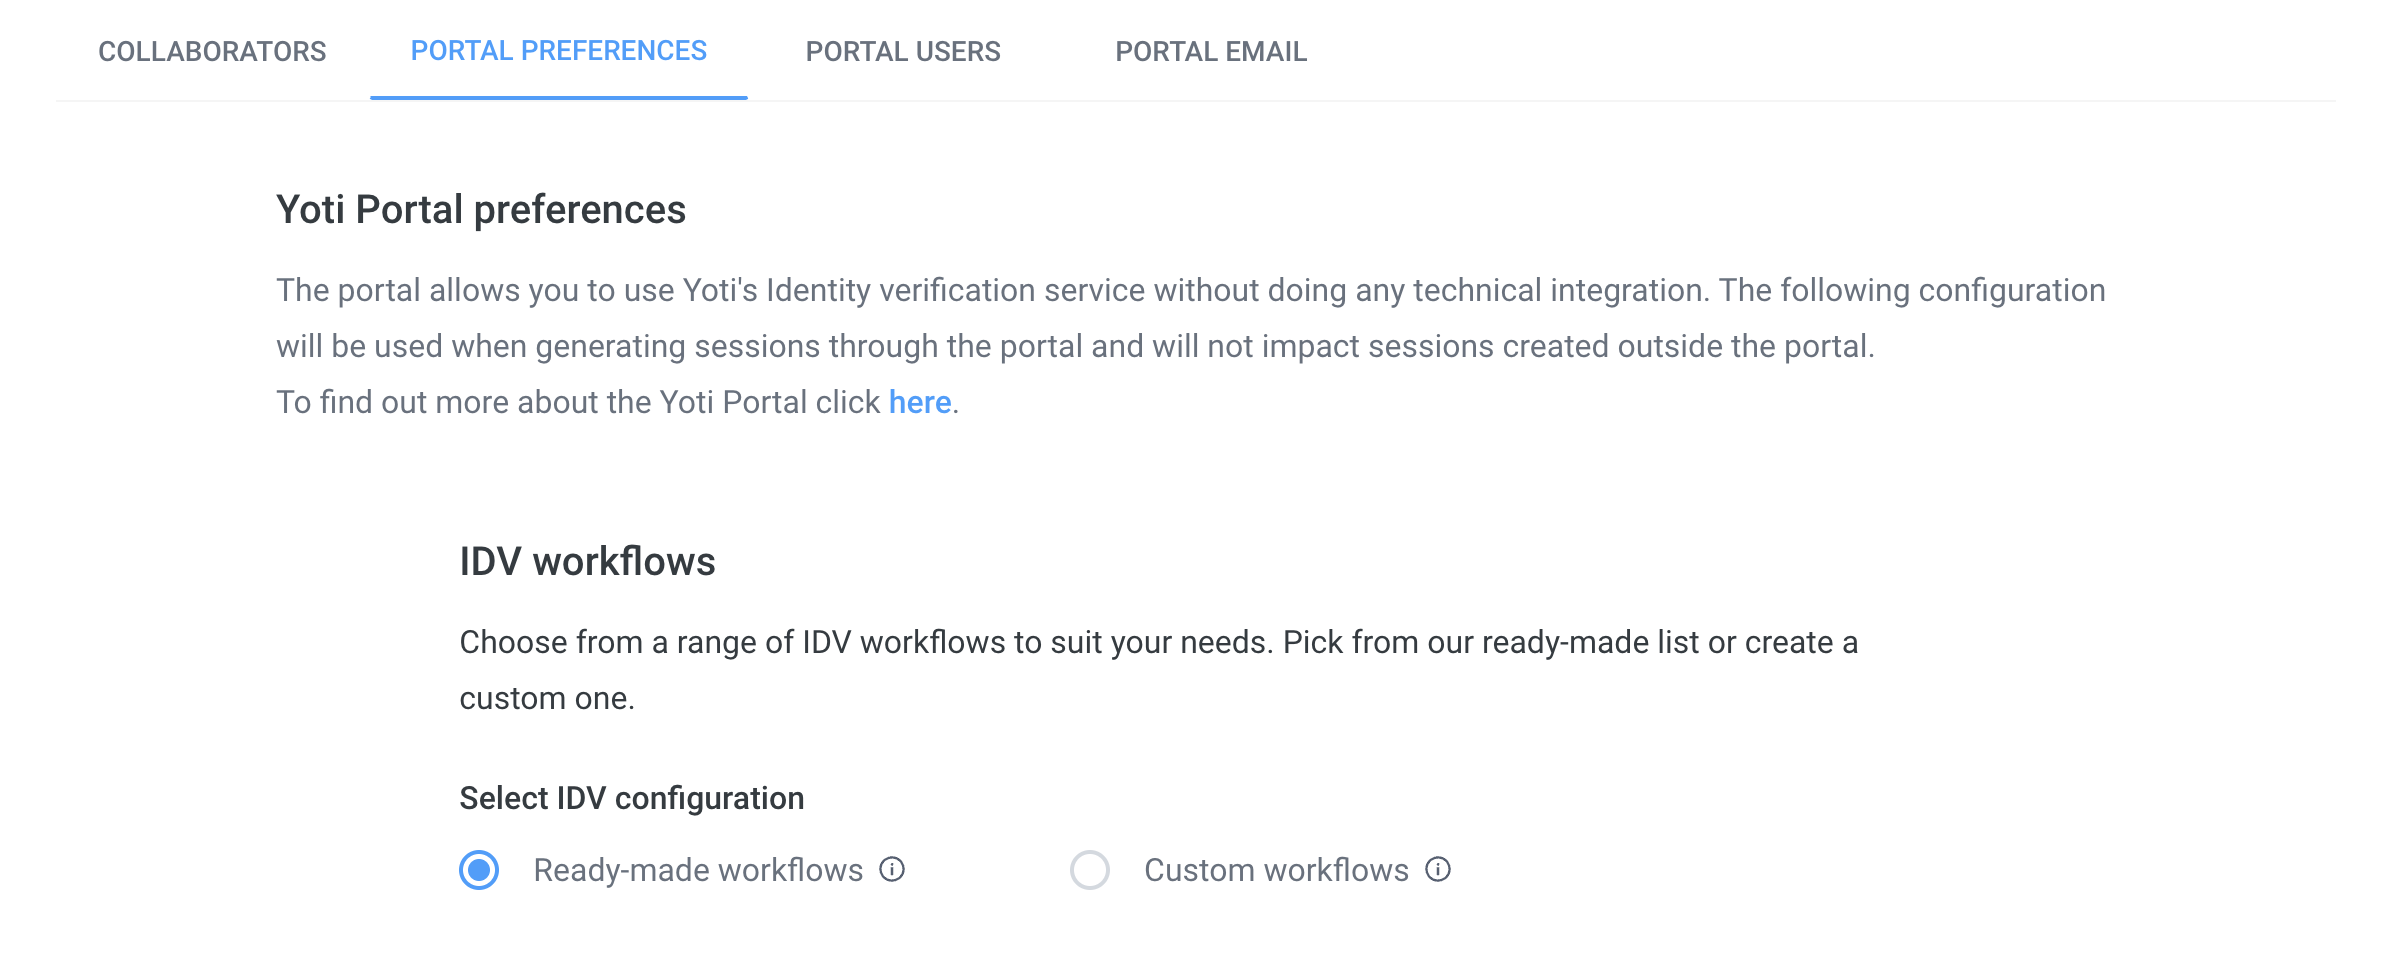The image size is (2396, 976).
Task: Show info icon beside Ready-made workflows
Action: pos(892,869)
